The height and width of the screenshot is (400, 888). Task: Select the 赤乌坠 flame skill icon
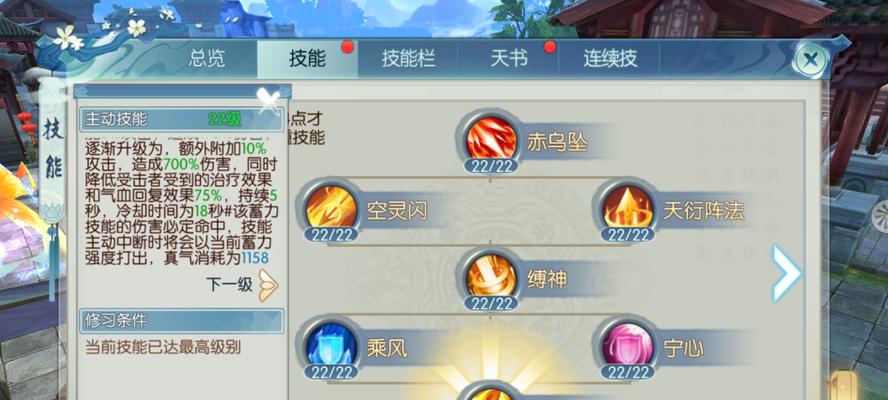490,139
